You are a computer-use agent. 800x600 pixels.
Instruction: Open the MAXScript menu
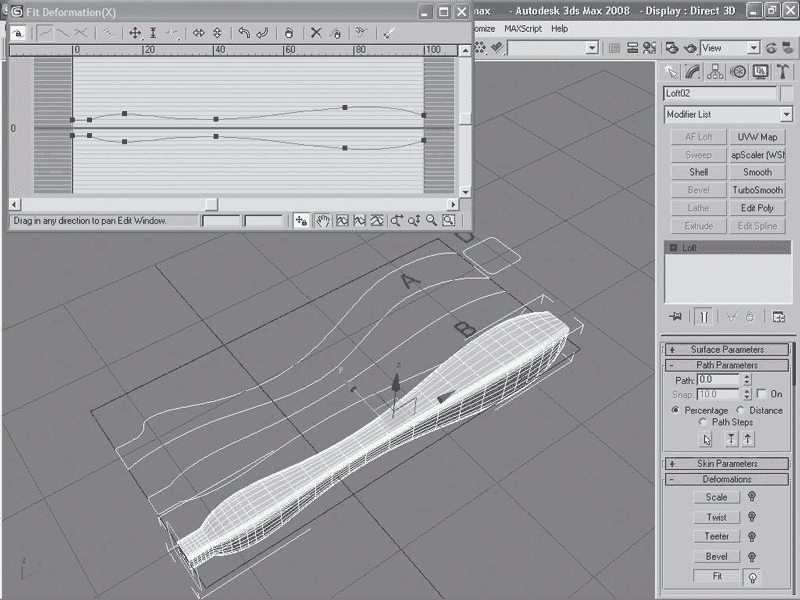click(523, 29)
